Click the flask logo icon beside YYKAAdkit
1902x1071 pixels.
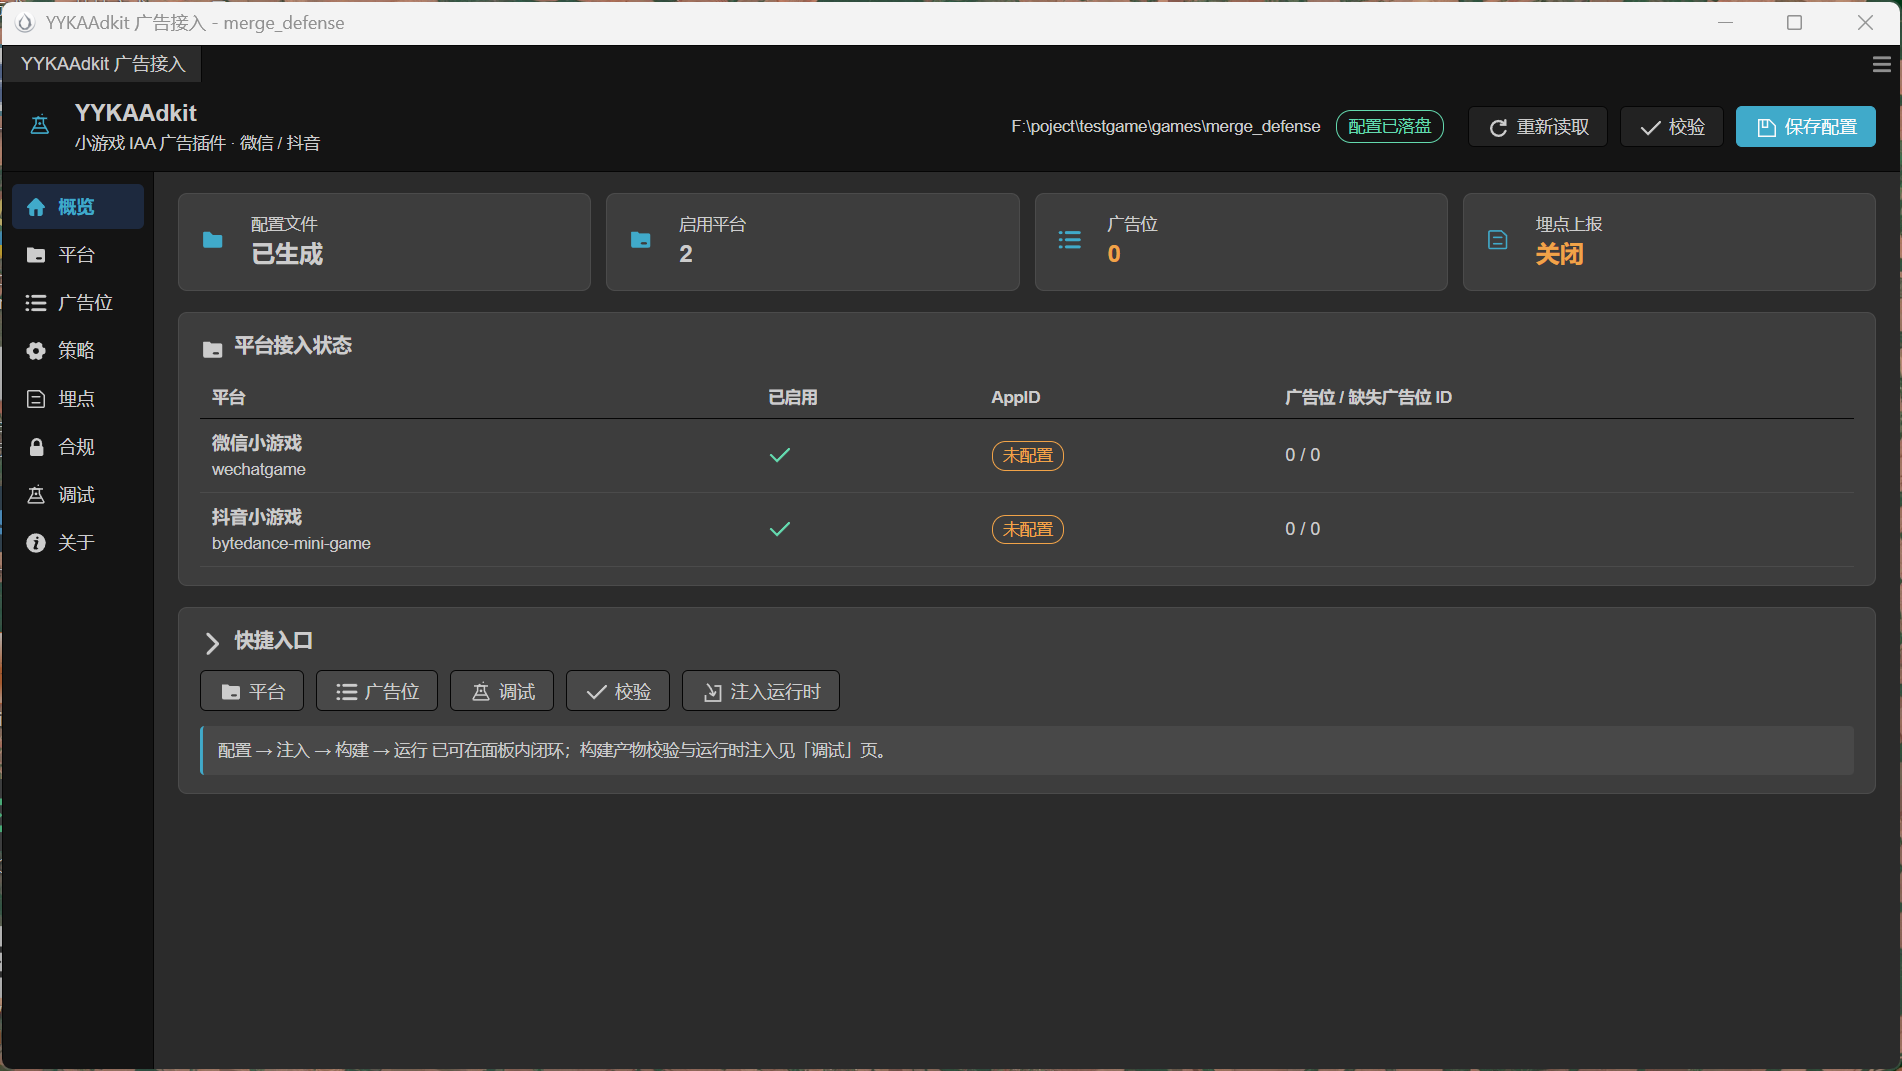[40, 126]
